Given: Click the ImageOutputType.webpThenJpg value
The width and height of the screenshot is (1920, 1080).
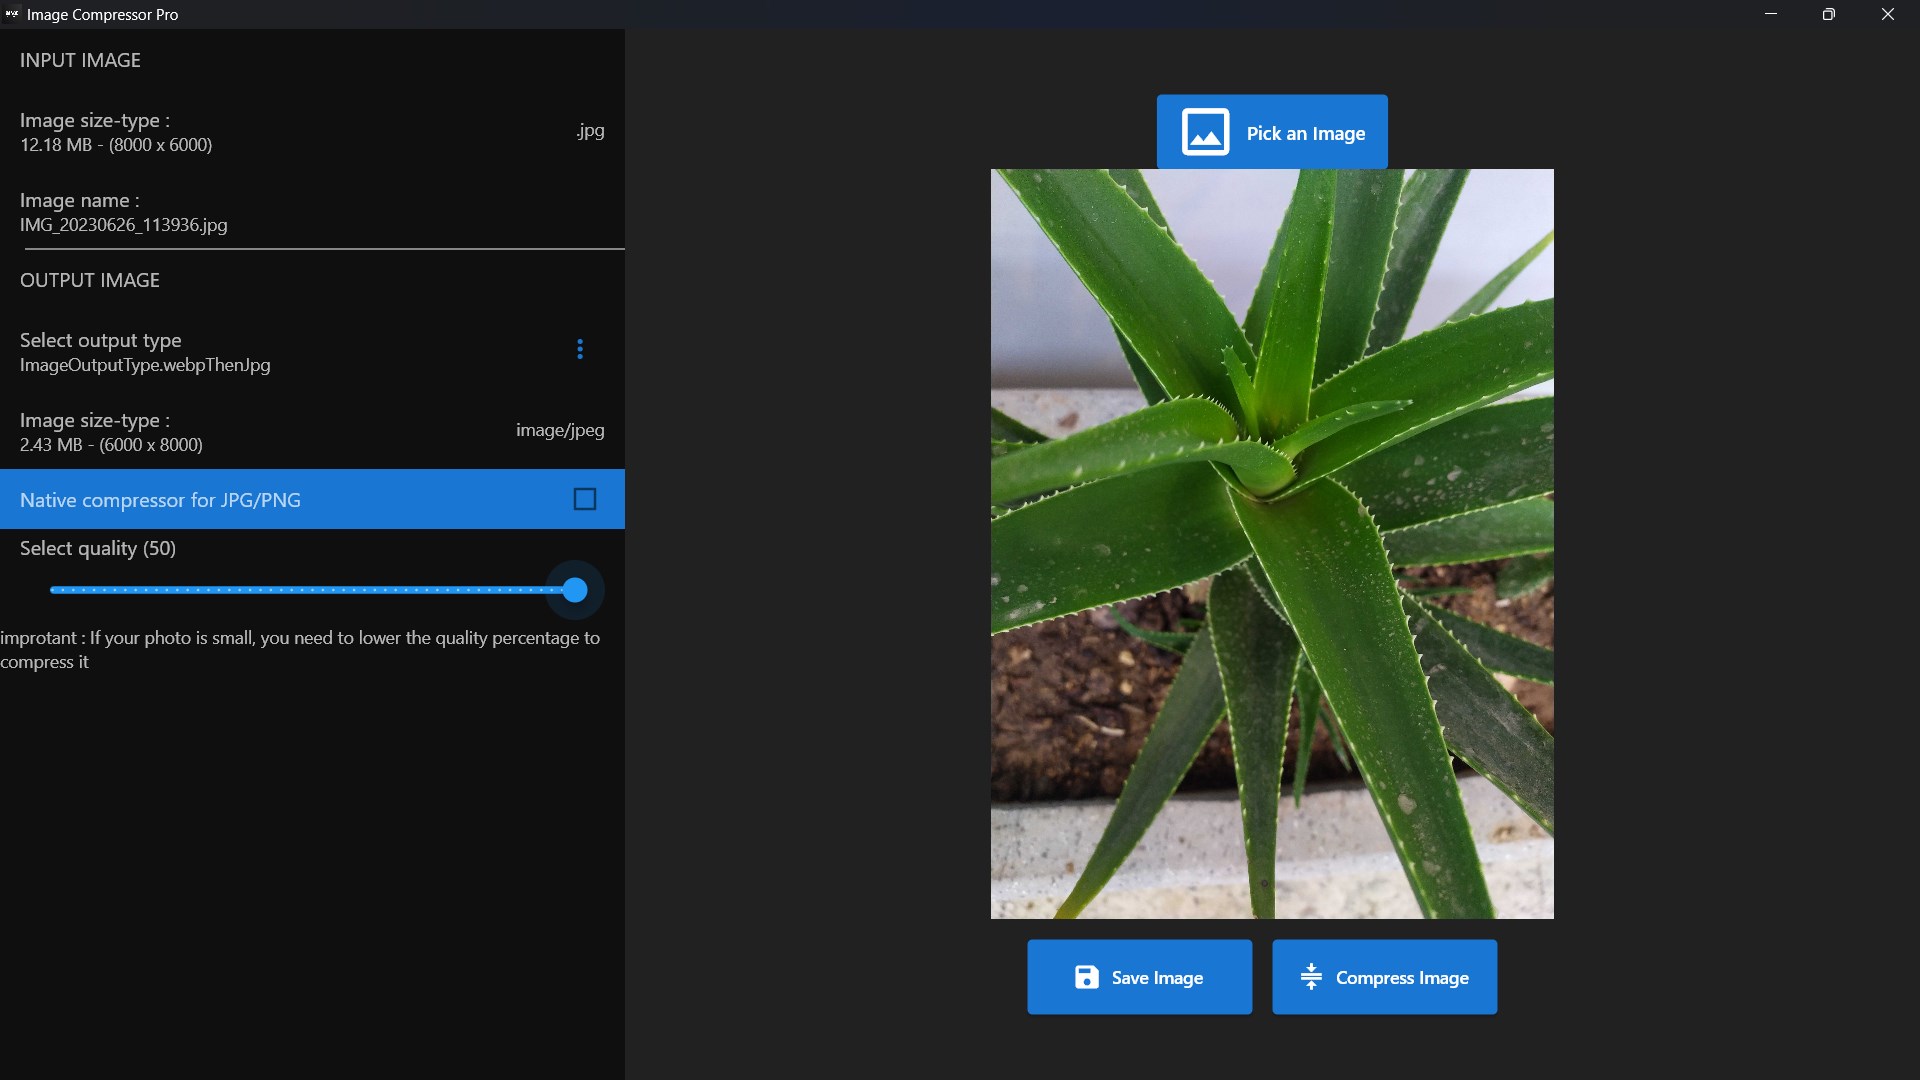Looking at the screenshot, I should point(145,365).
